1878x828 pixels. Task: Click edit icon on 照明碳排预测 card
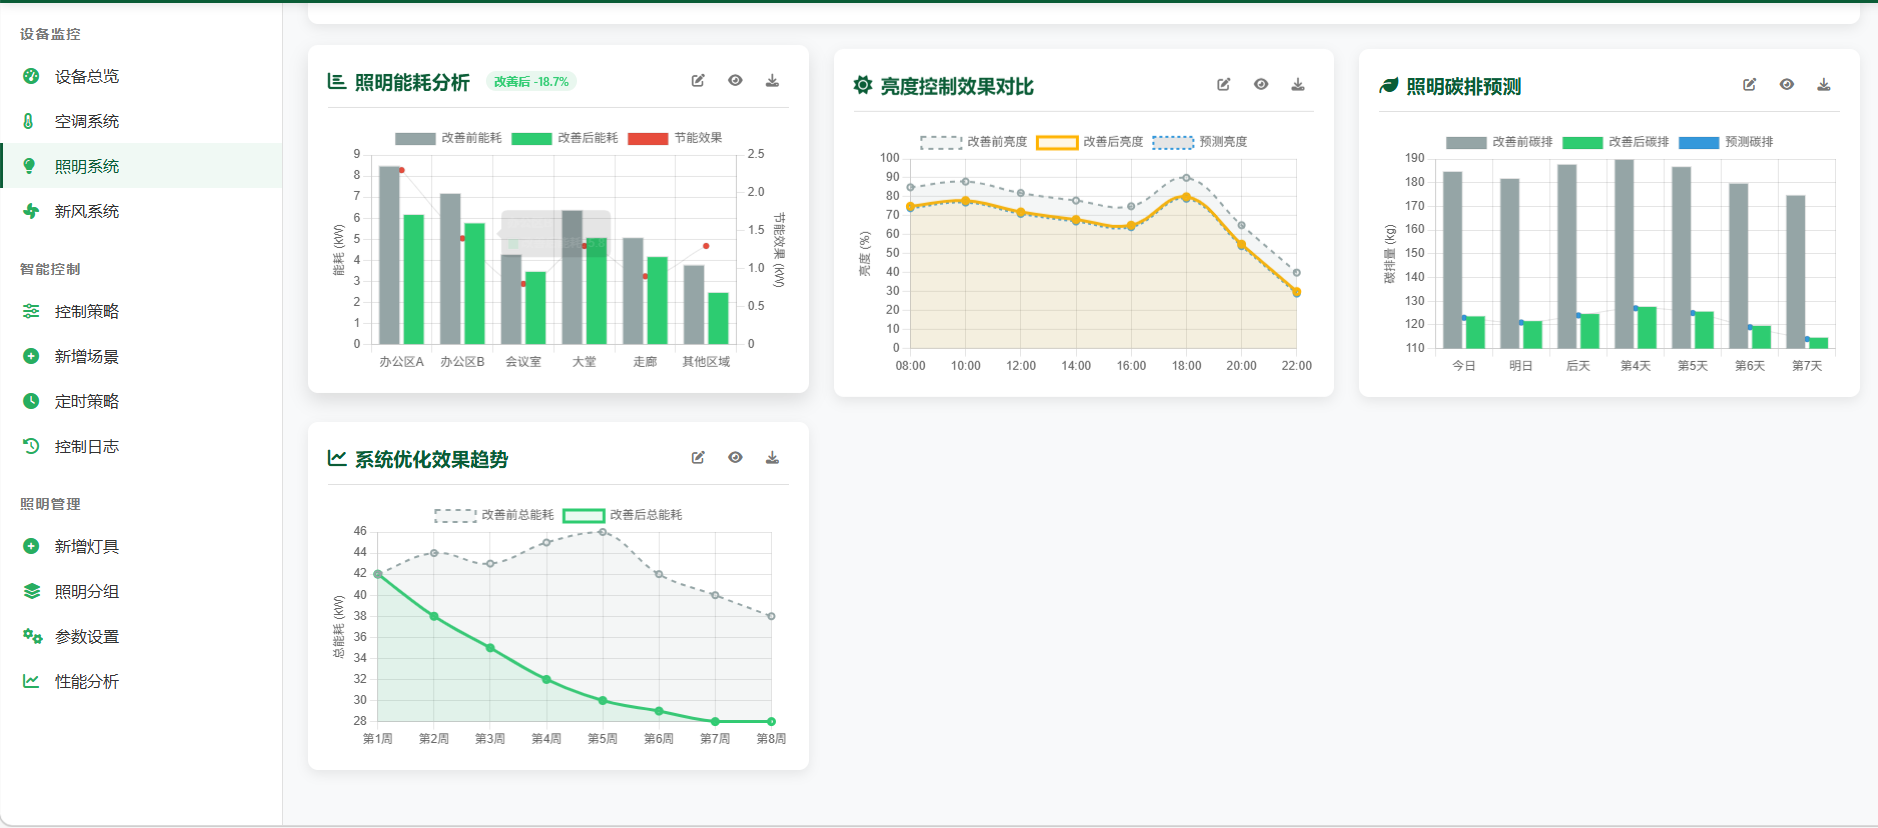coord(1749,85)
